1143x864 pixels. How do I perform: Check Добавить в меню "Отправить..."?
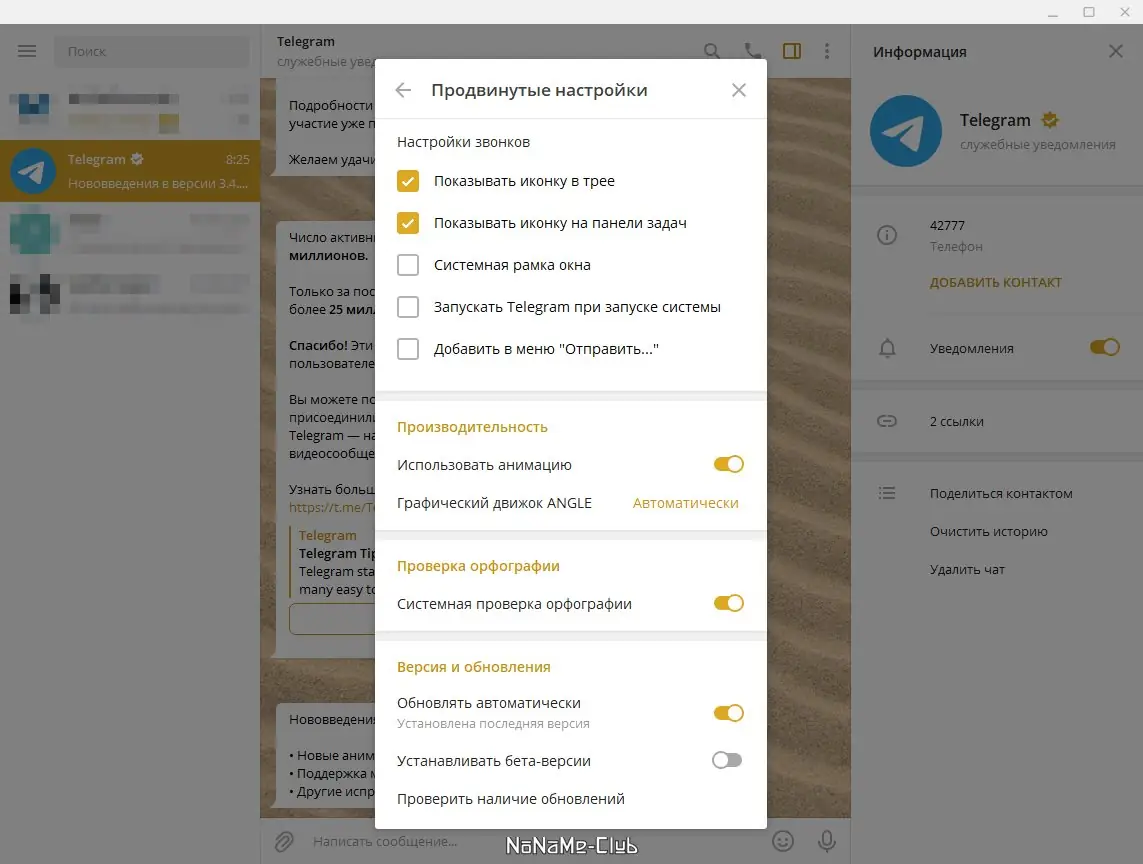(407, 349)
